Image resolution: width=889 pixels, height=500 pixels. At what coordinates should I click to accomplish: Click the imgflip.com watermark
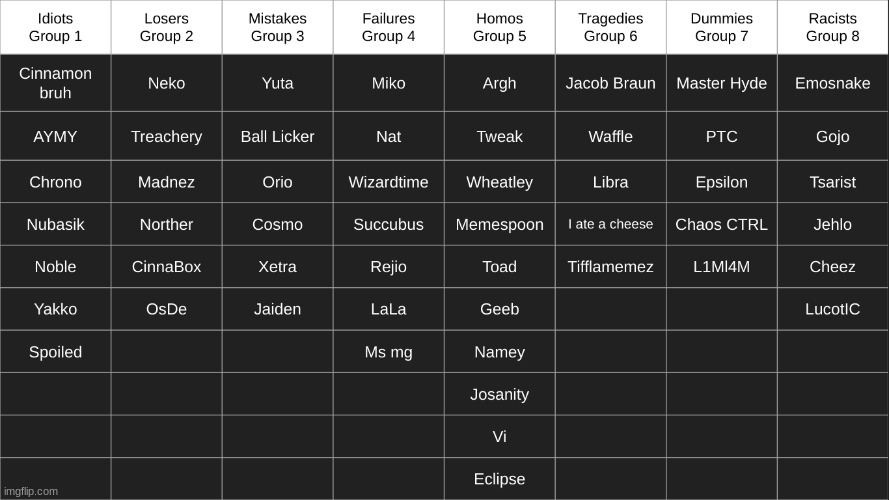click(31, 491)
